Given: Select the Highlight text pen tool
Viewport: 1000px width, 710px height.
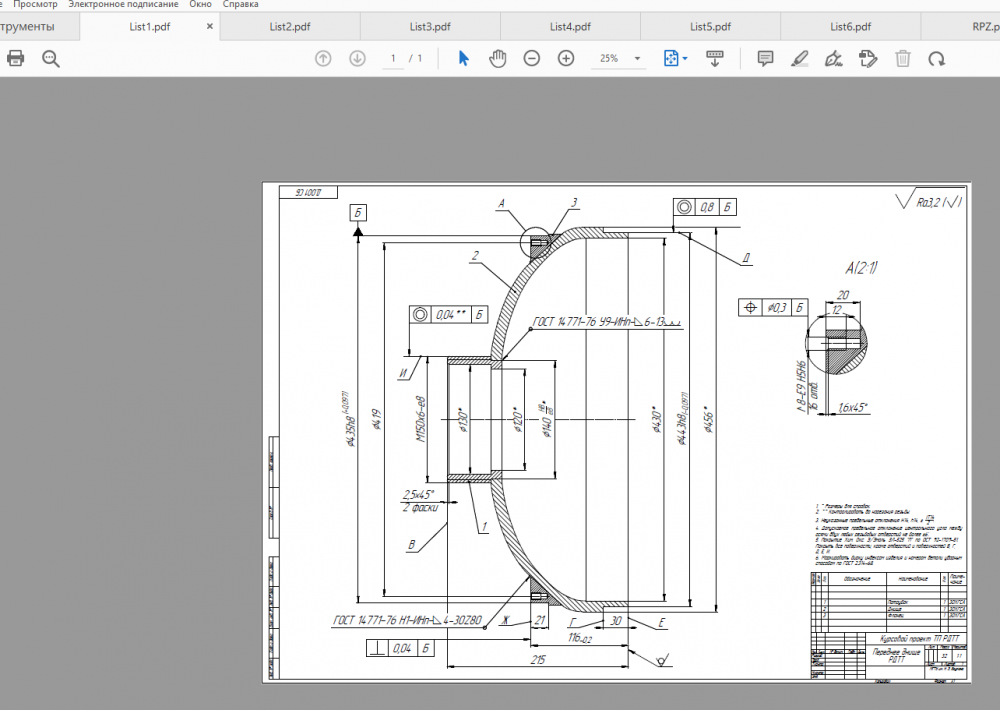Looking at the screenshot, I should point(800,59).
